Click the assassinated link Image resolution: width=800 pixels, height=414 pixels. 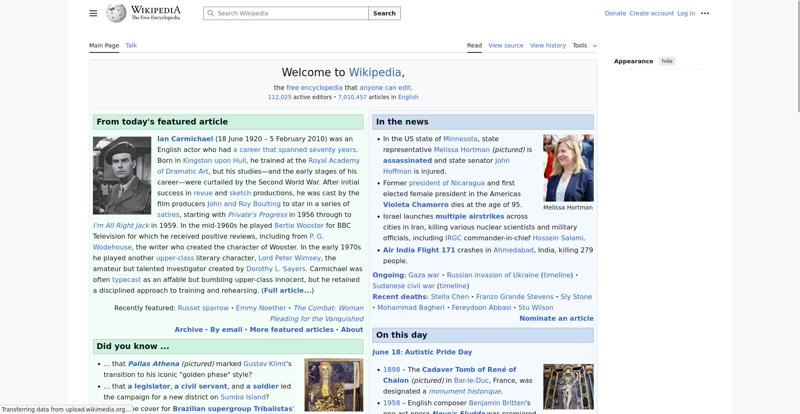coord(407,160)
